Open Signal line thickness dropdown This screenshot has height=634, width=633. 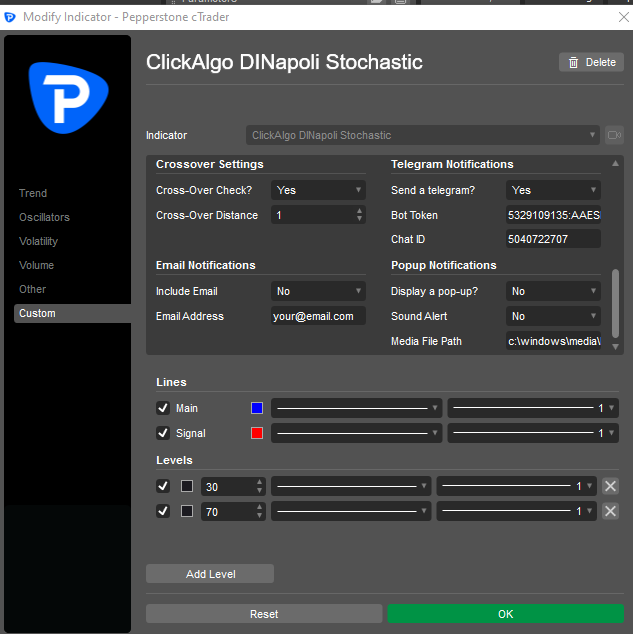[x=533, y=433]
